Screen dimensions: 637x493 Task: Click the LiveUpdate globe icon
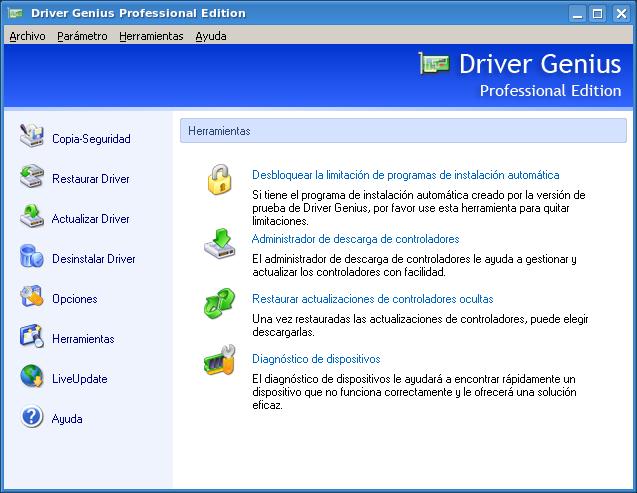31,376
